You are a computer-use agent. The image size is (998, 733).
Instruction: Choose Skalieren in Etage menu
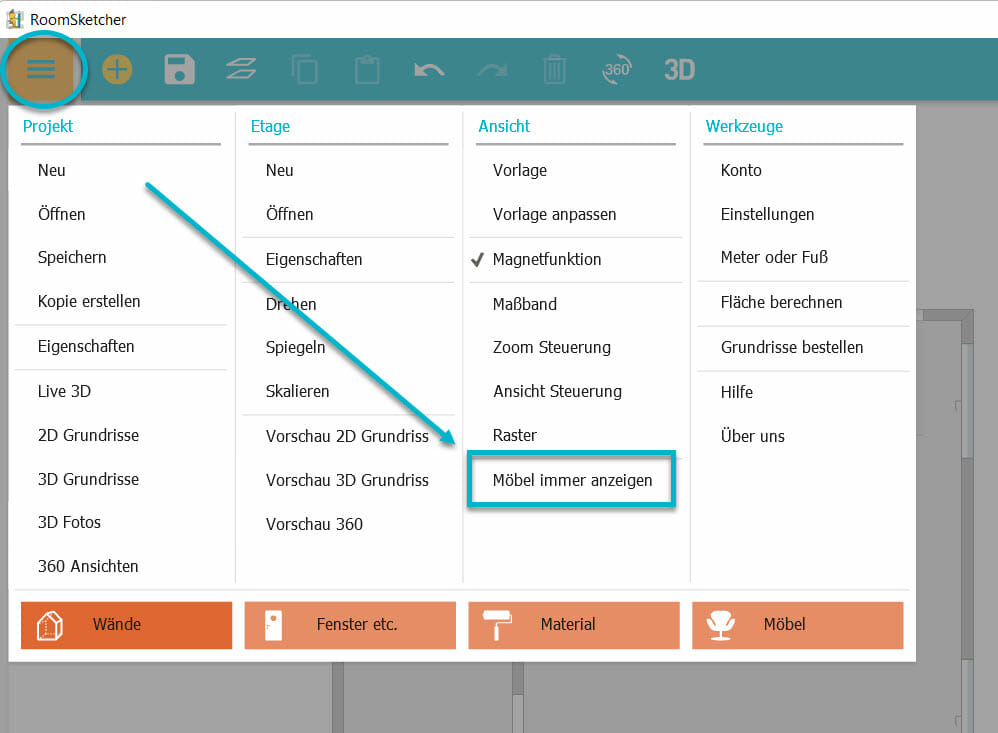pos(297,391)
